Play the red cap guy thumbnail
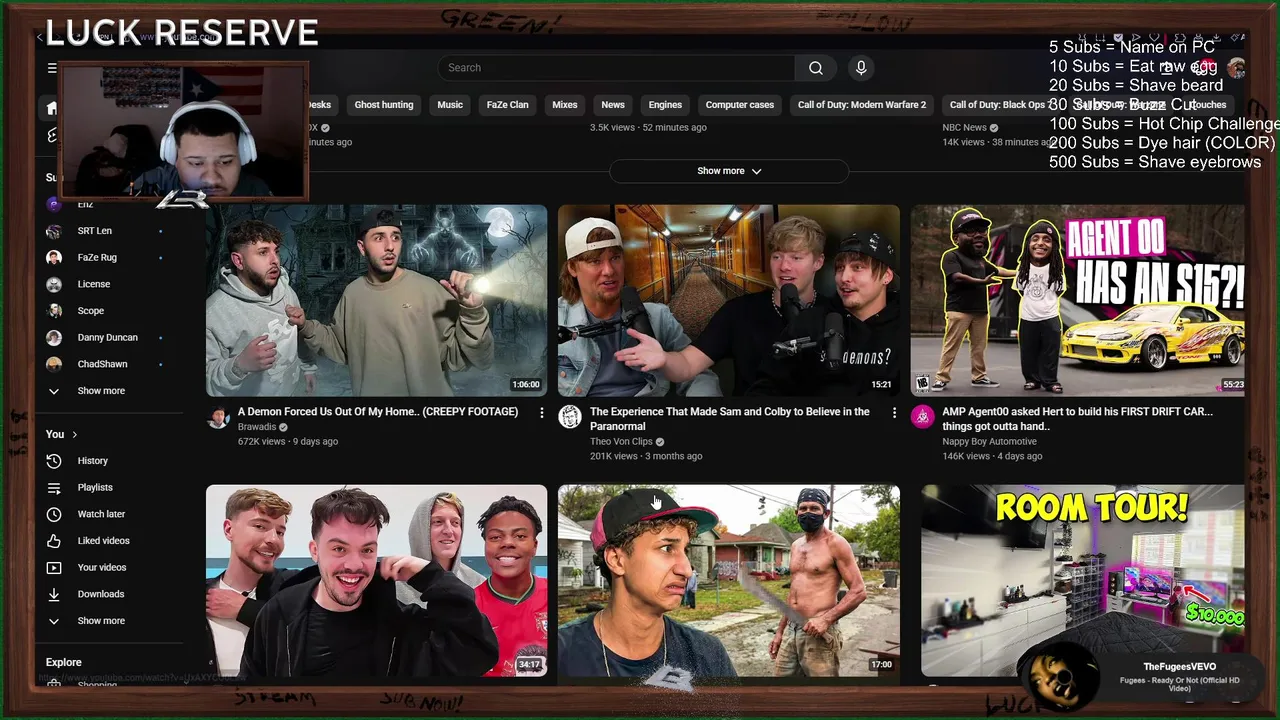The width and height of the screenshot is (1280, 720). pyautogui.click(x=729, y=581)
